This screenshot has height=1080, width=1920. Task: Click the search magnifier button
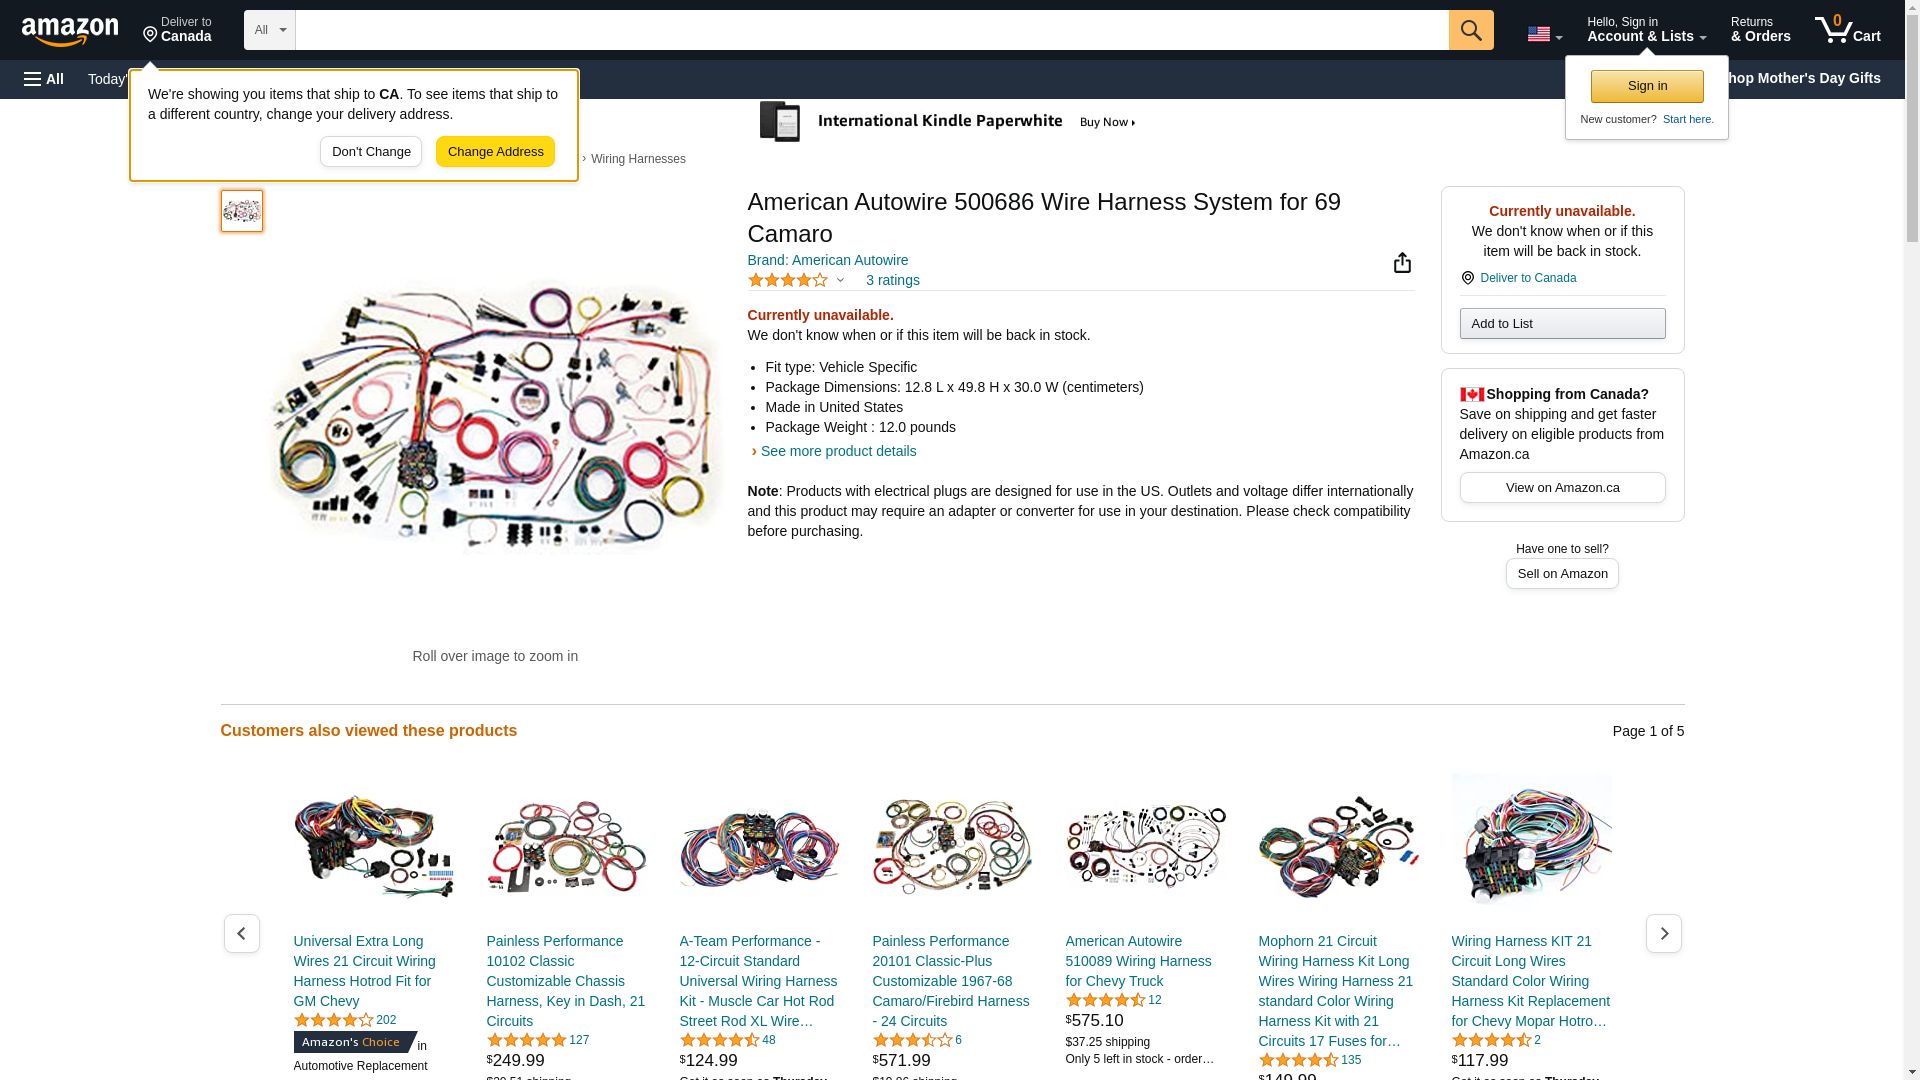[x=1471, y=30]
